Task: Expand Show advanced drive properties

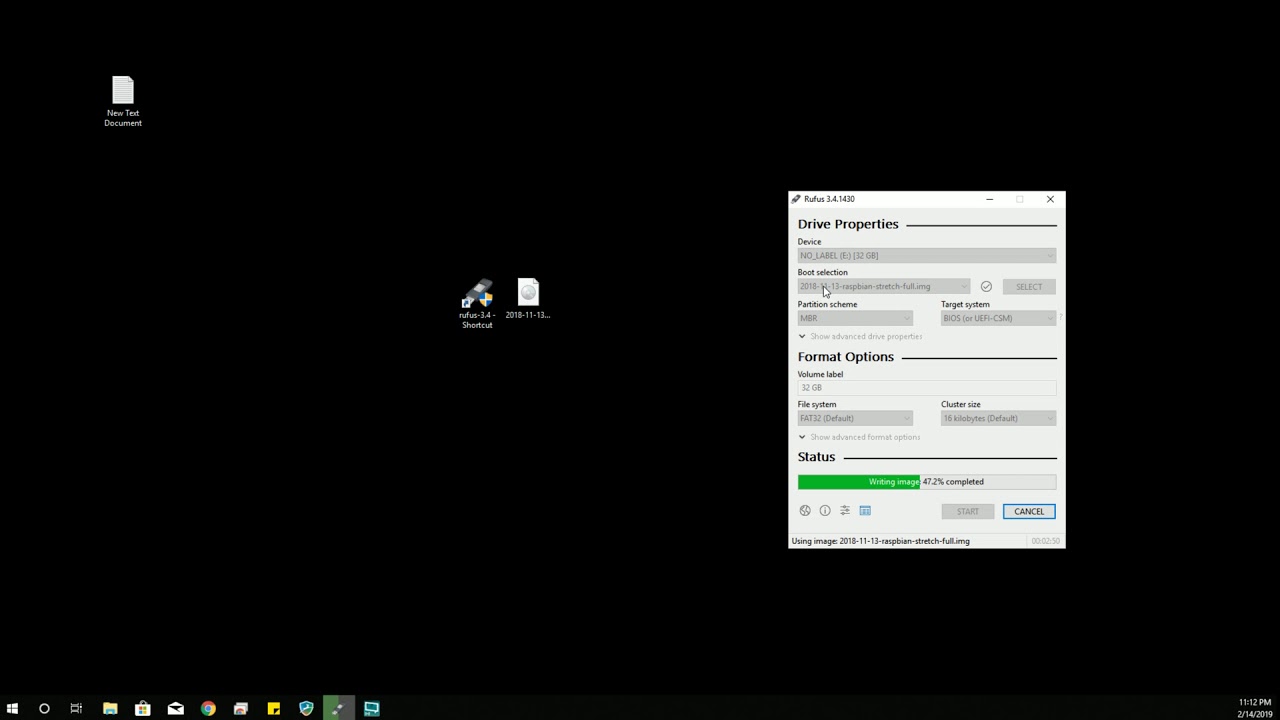Action: click(860, 336)
